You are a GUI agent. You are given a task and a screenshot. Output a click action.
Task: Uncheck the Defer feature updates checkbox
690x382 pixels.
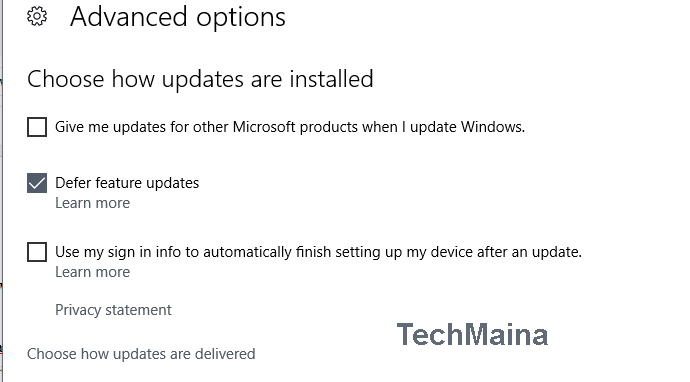(x=37, y=183)
